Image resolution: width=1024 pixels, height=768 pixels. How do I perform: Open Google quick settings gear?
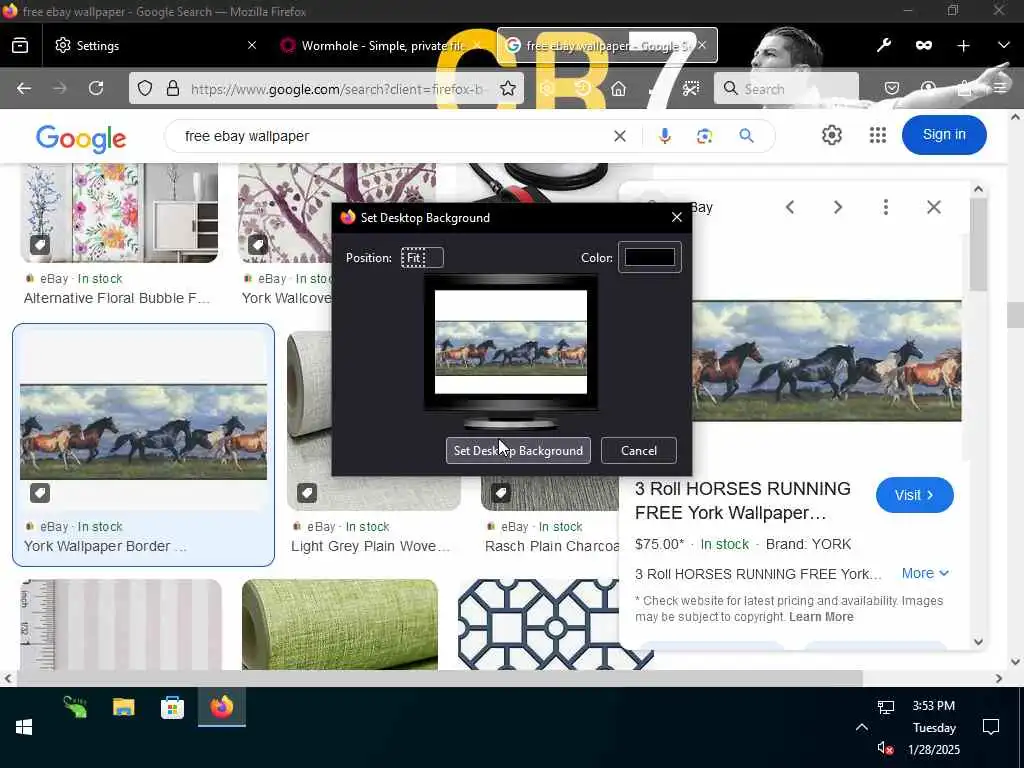831,135
